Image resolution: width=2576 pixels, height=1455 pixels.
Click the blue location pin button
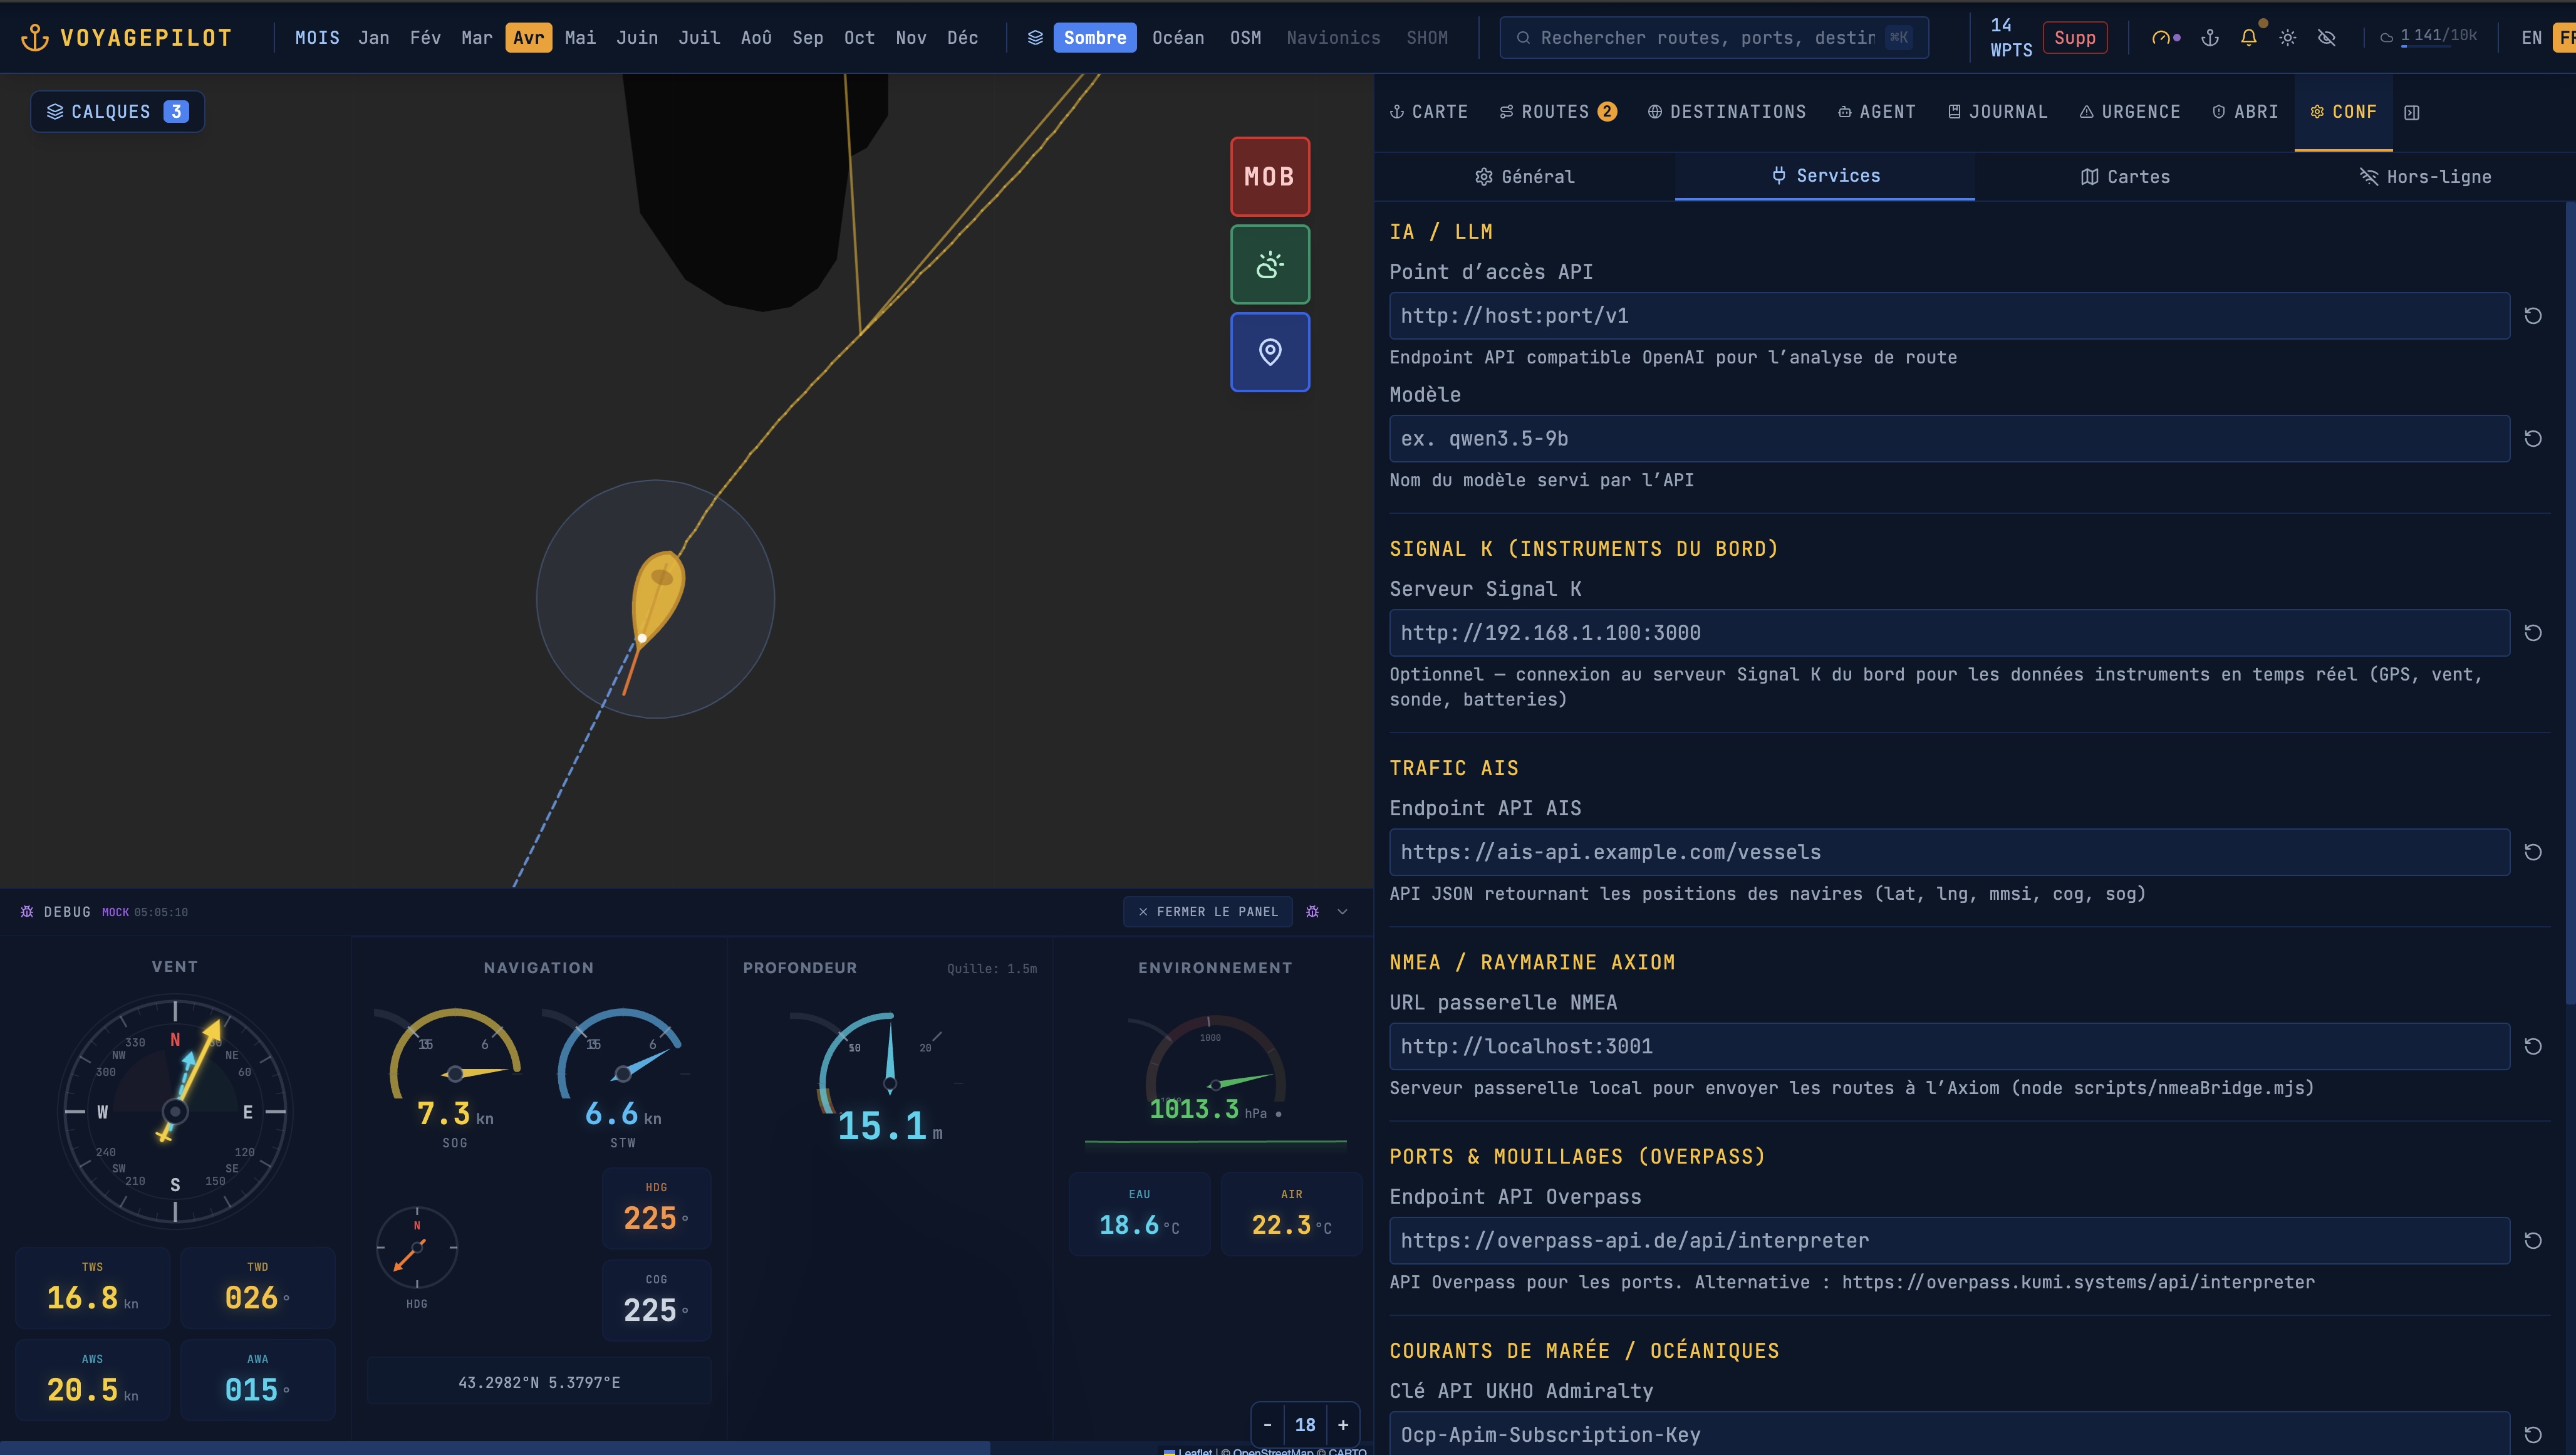(1269, 352)
